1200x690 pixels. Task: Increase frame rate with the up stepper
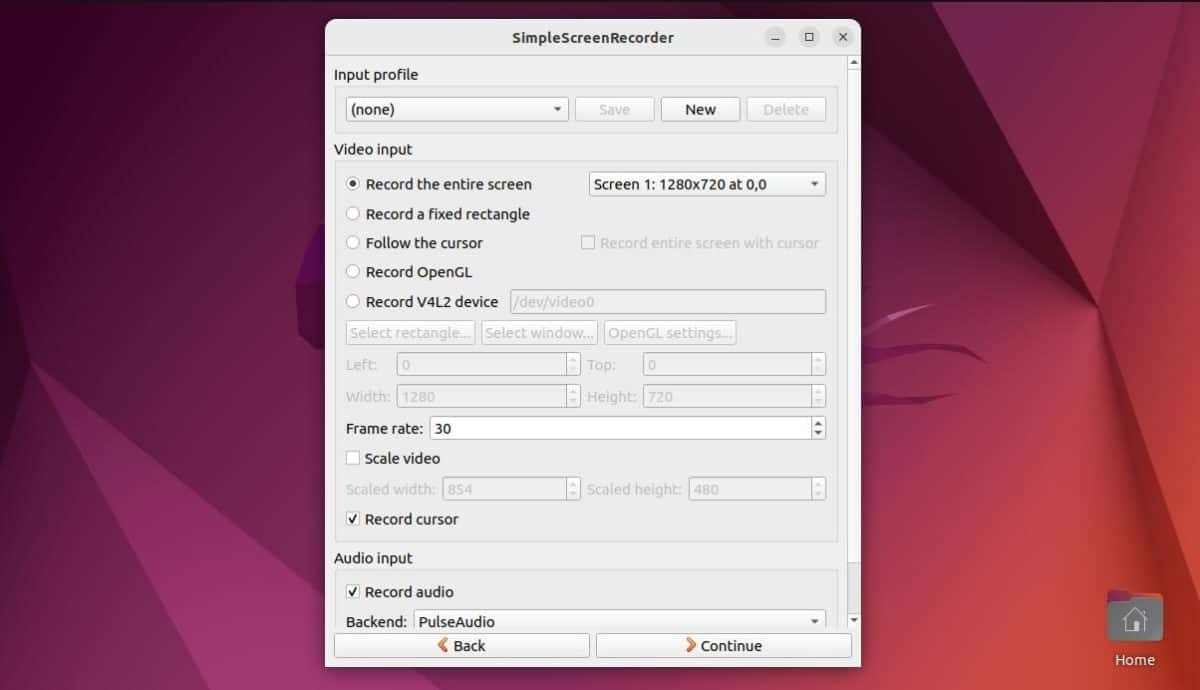coord(819,423)
